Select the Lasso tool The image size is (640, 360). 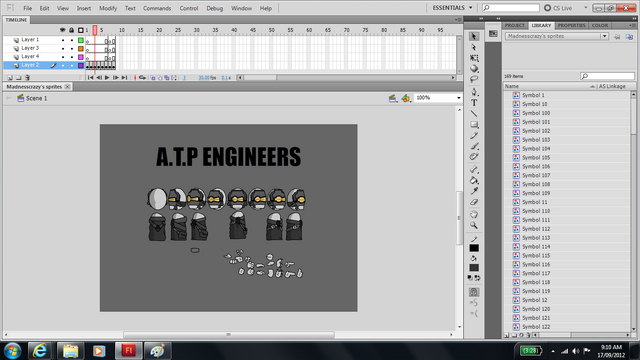[474, 79]
